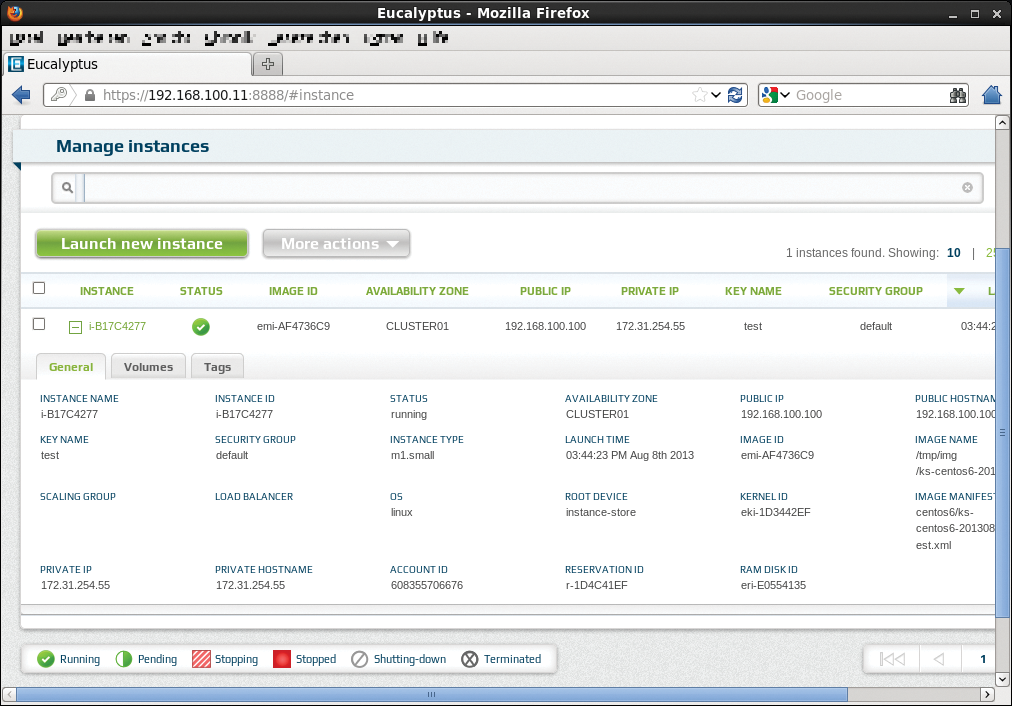This screenshot has width=1012, height=706.
Task: Open the search engine selector dropdown arrow
Action: (785, 95)
